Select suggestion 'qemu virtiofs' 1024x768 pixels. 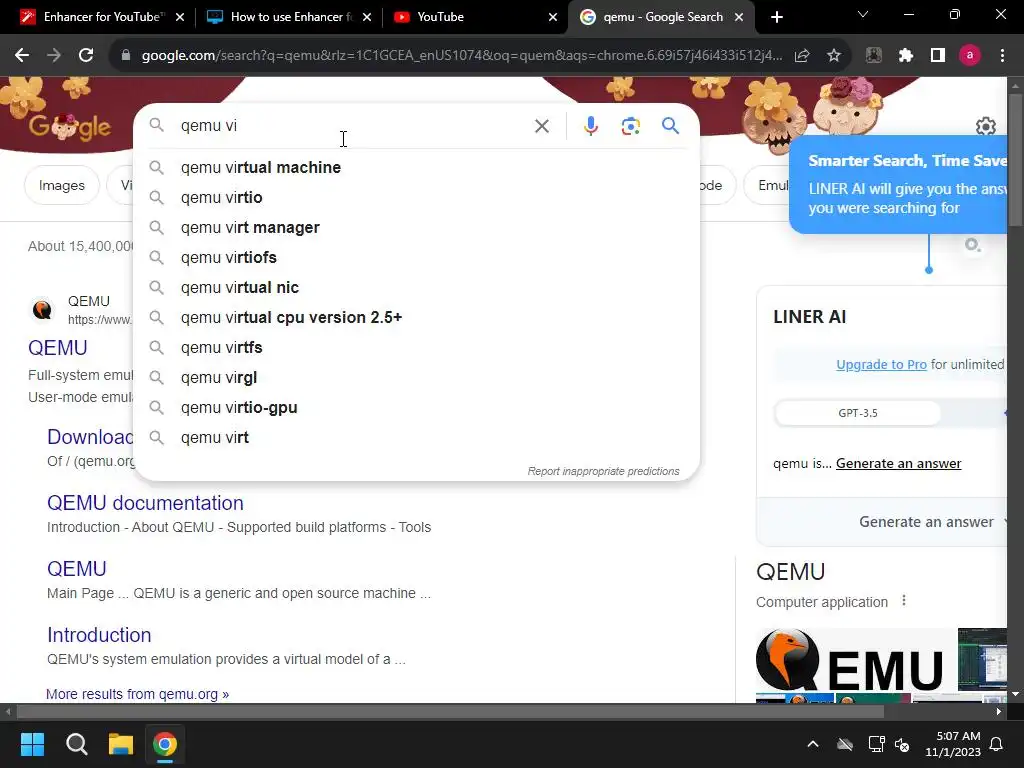point(417,257)
